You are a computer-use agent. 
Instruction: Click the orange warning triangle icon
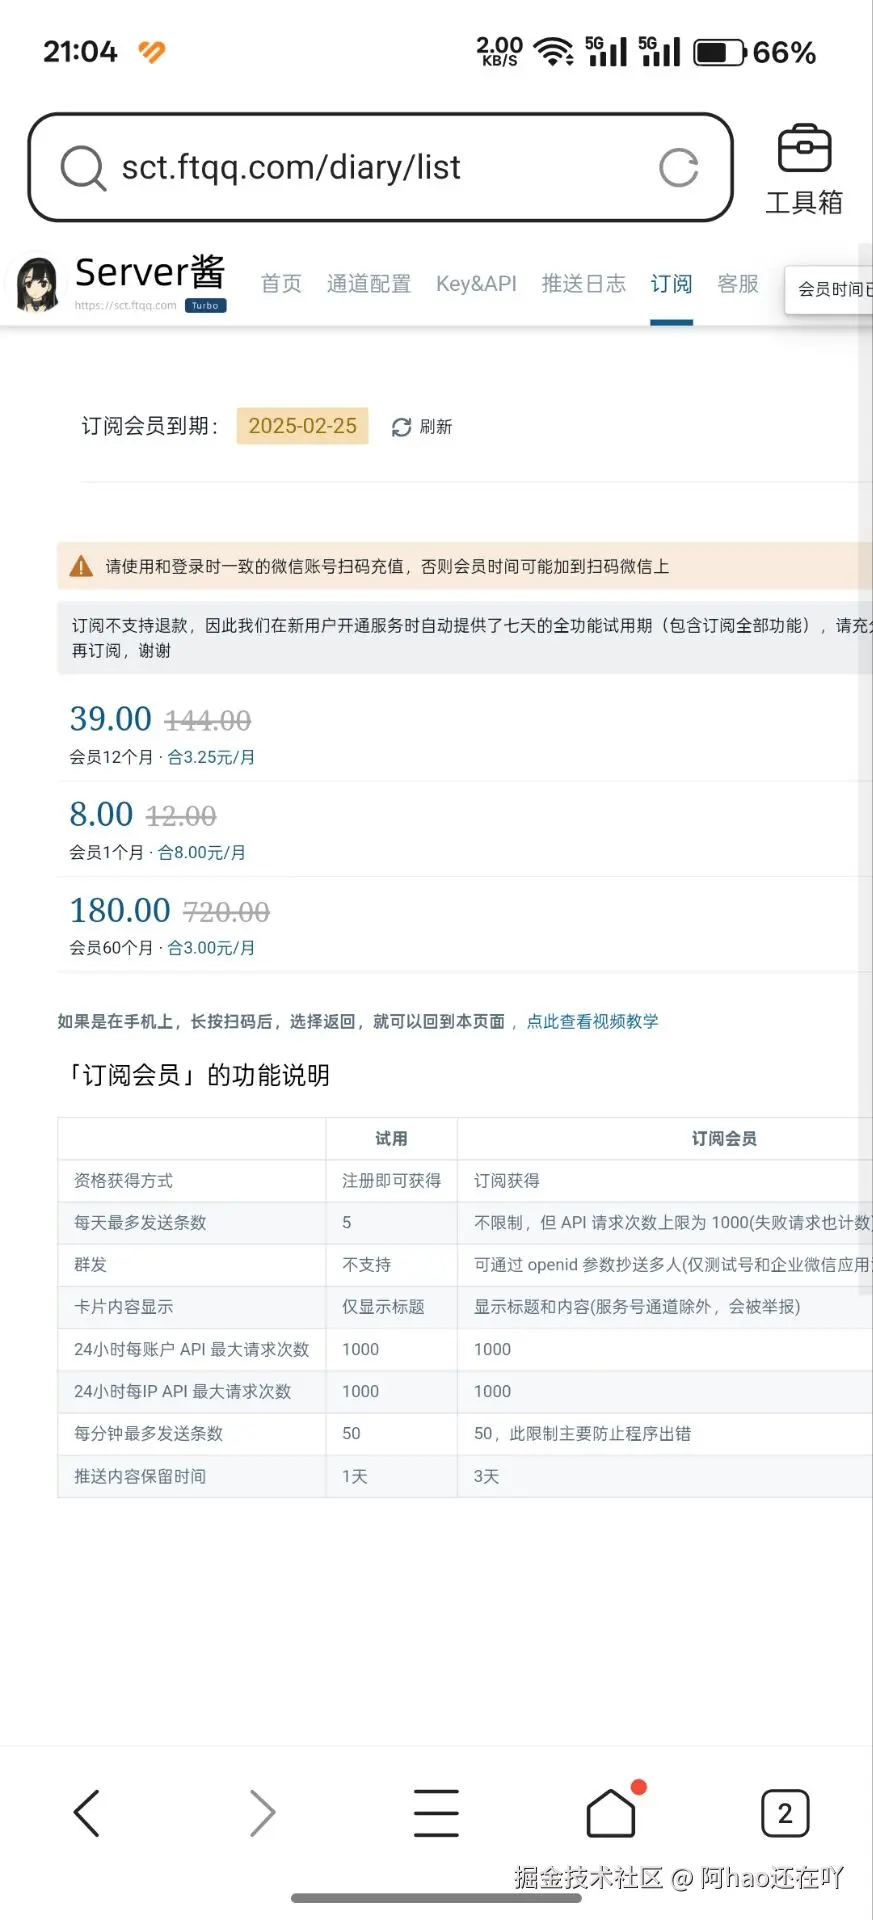pyautogui.click(x=81, y=567)
